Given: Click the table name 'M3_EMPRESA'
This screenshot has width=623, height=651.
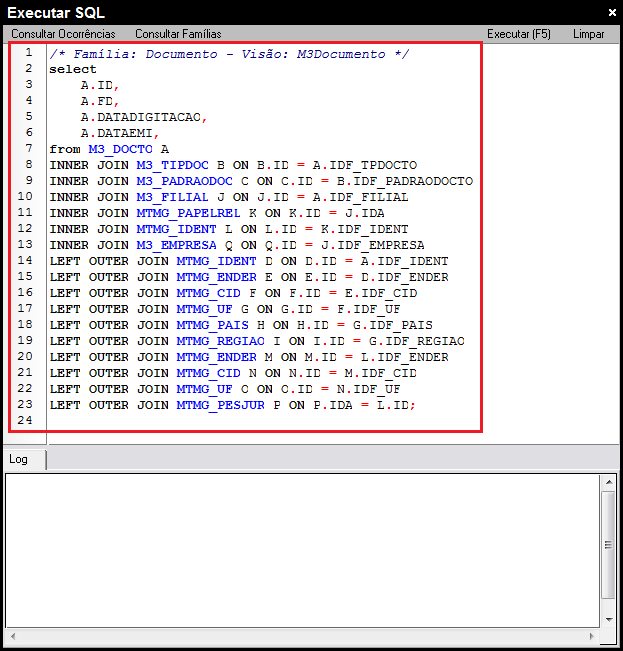Looking at the screenshot, I should [x=176, y=245].
